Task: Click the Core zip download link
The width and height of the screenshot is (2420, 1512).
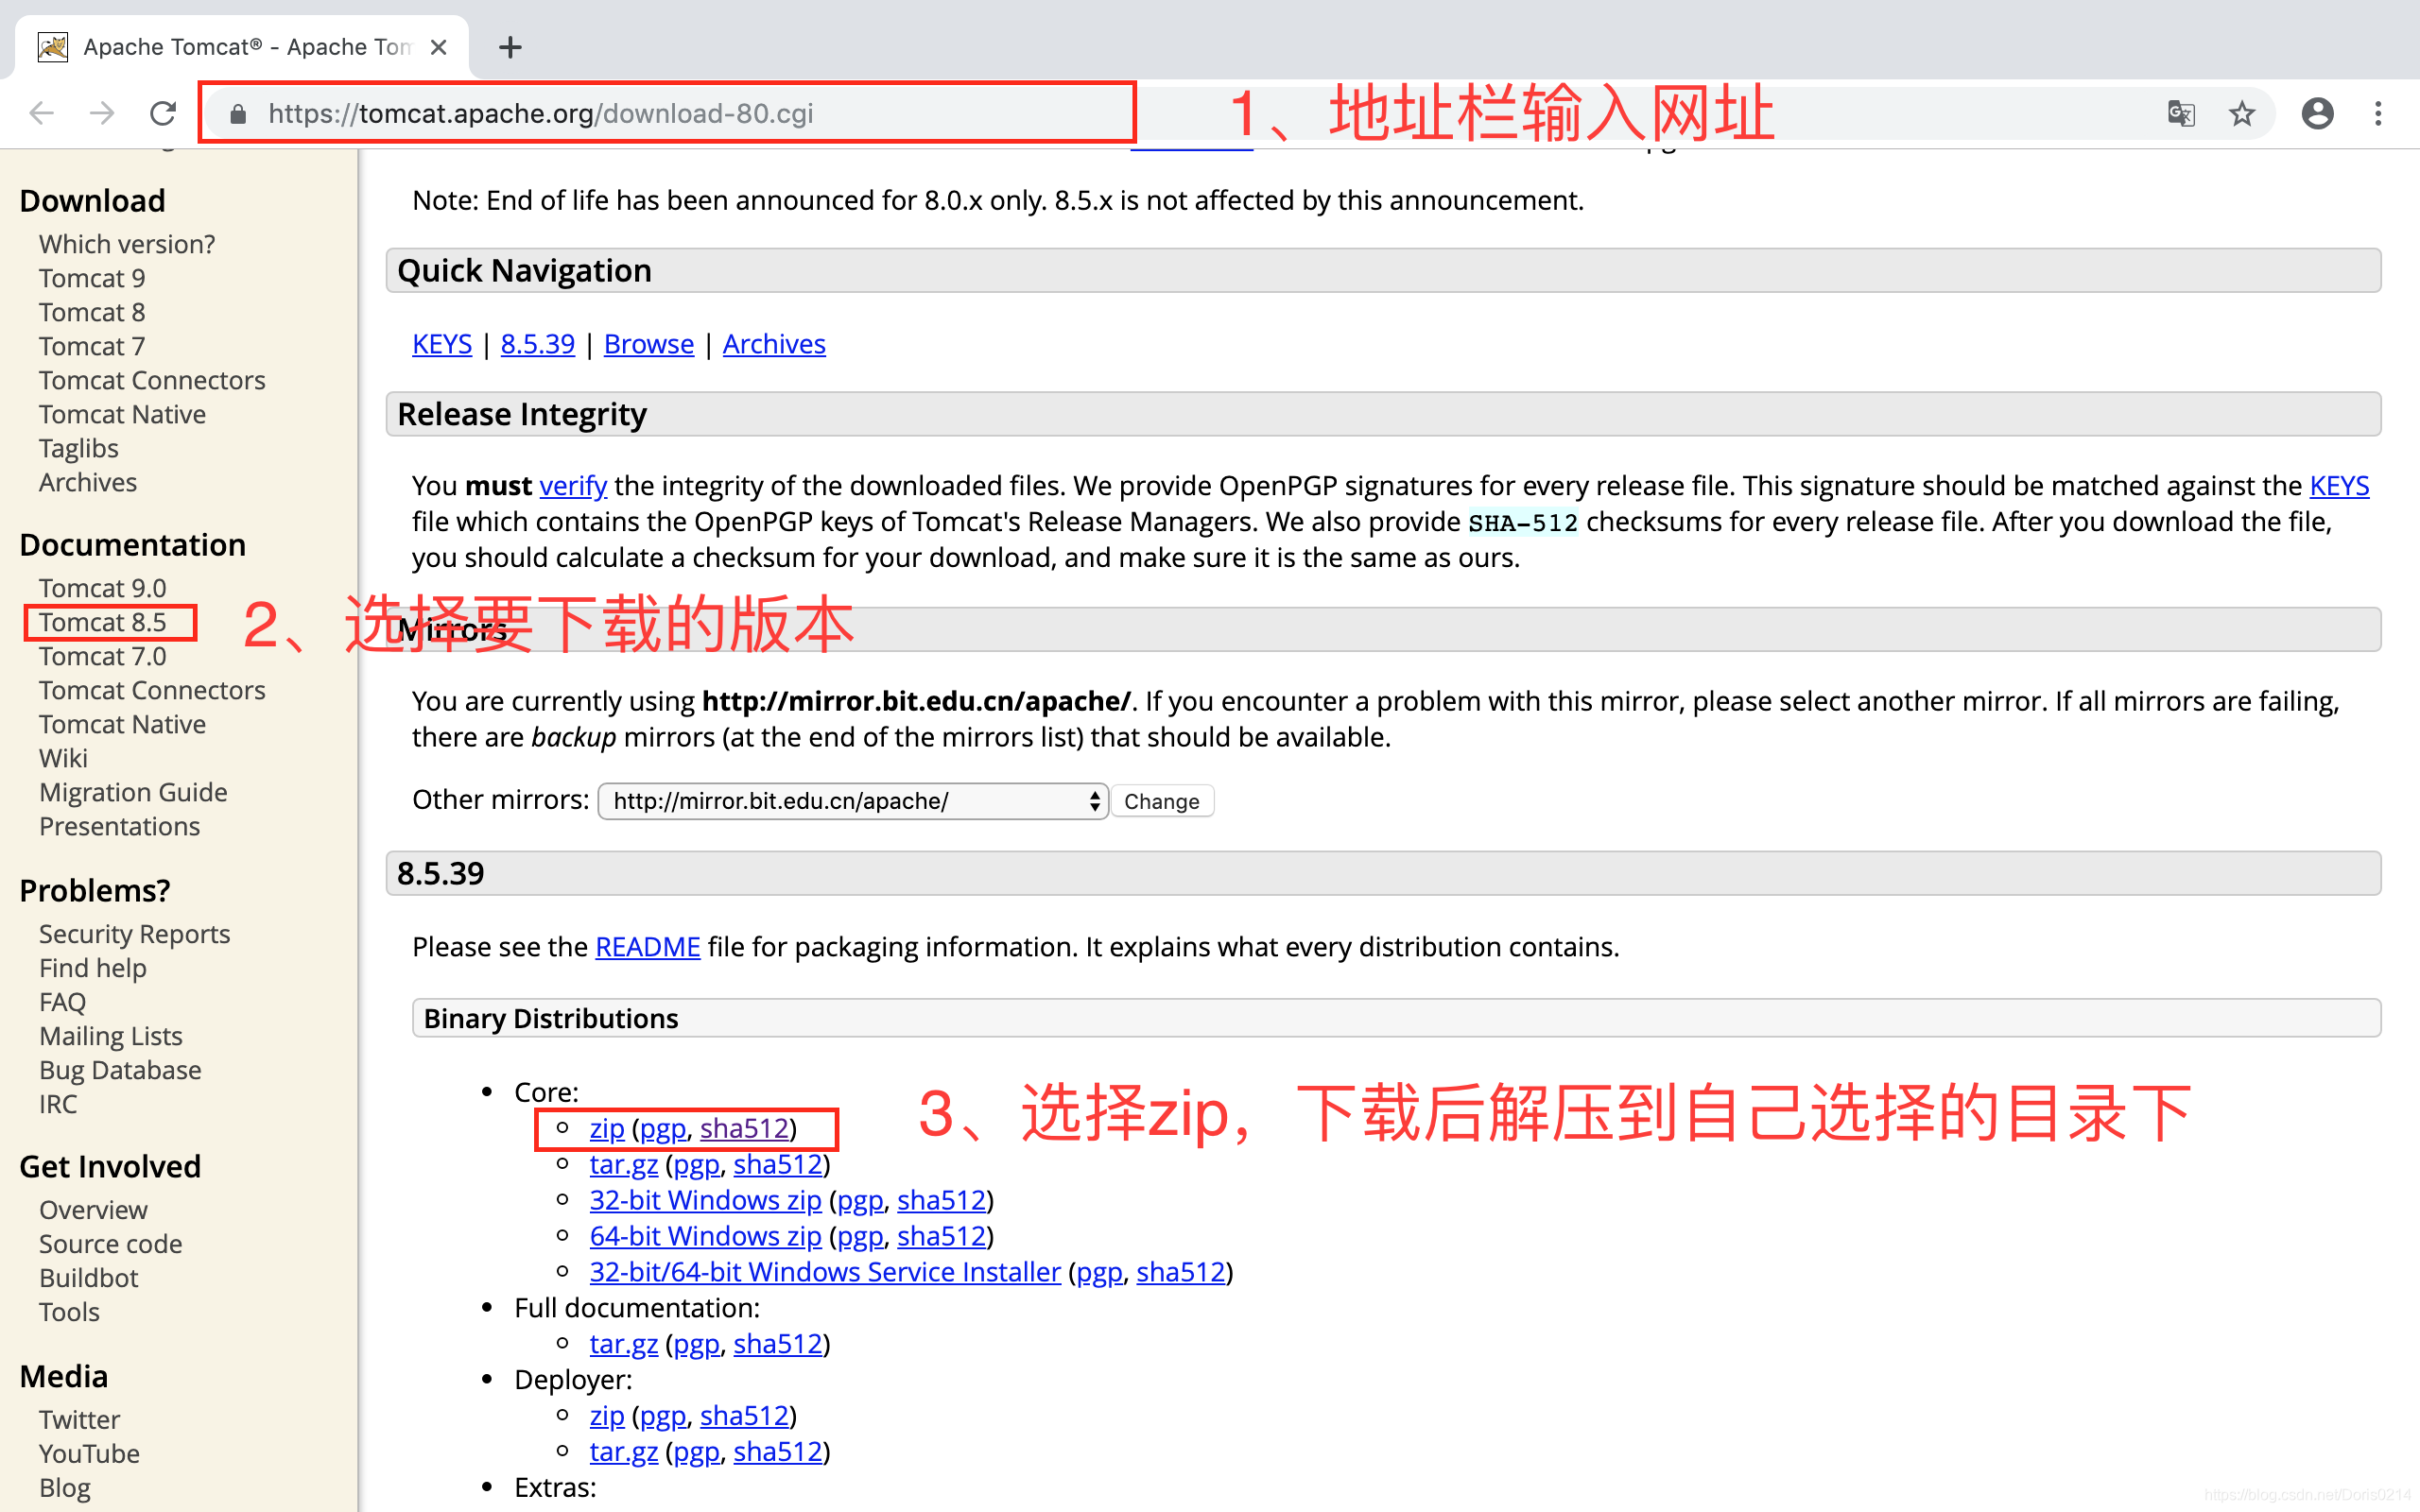Action: click(606, 1128)
